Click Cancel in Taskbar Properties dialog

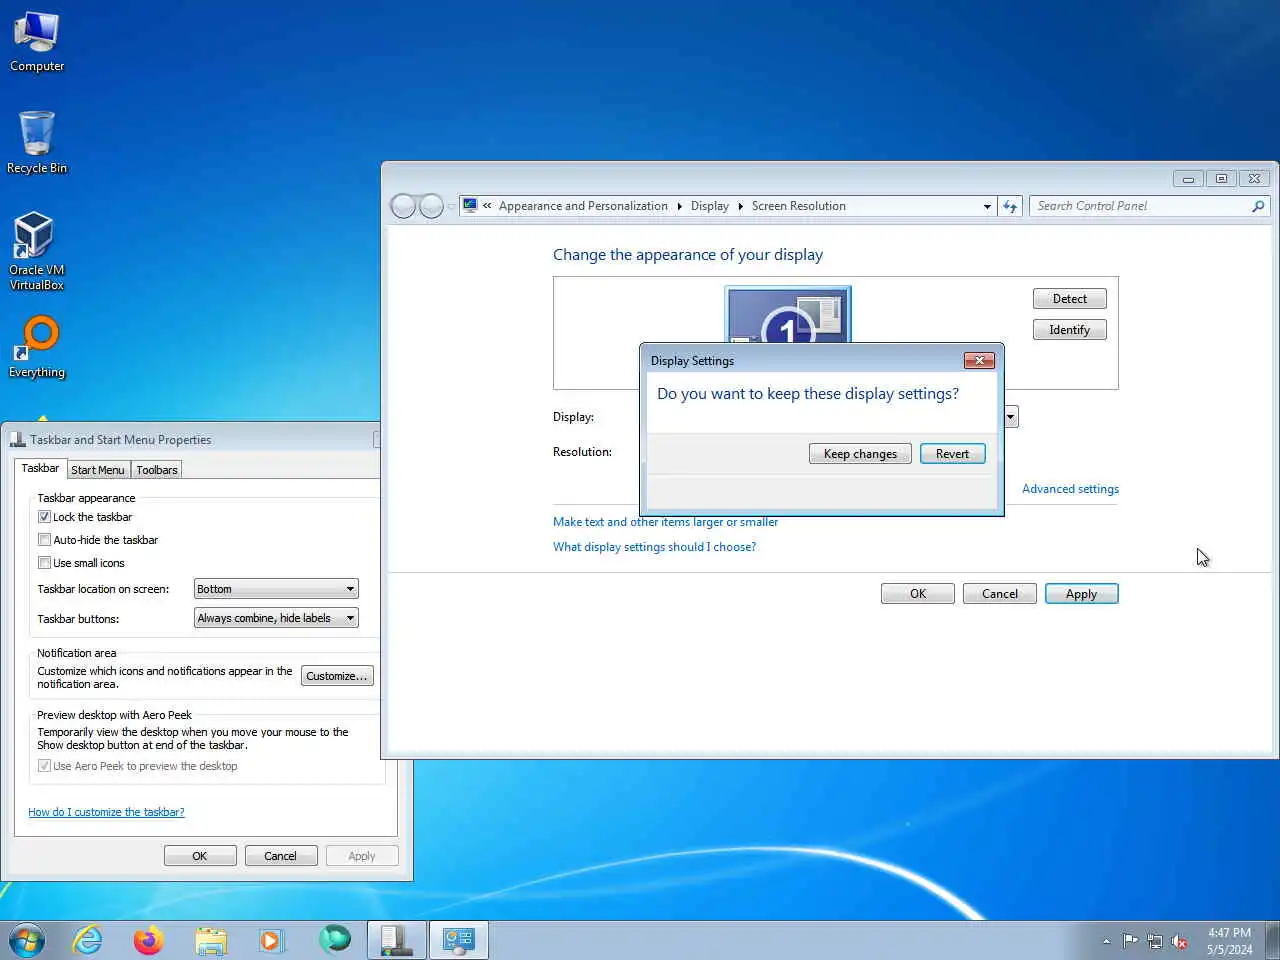click(x=281, y=856)
